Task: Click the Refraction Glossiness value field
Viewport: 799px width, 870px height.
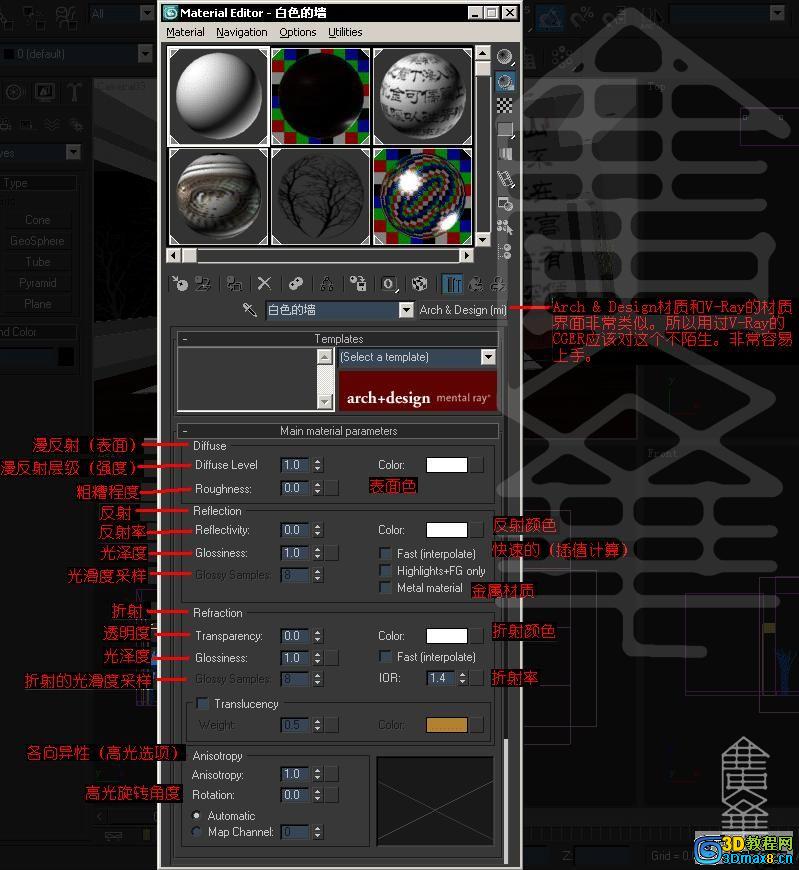Action: (295, 658)
